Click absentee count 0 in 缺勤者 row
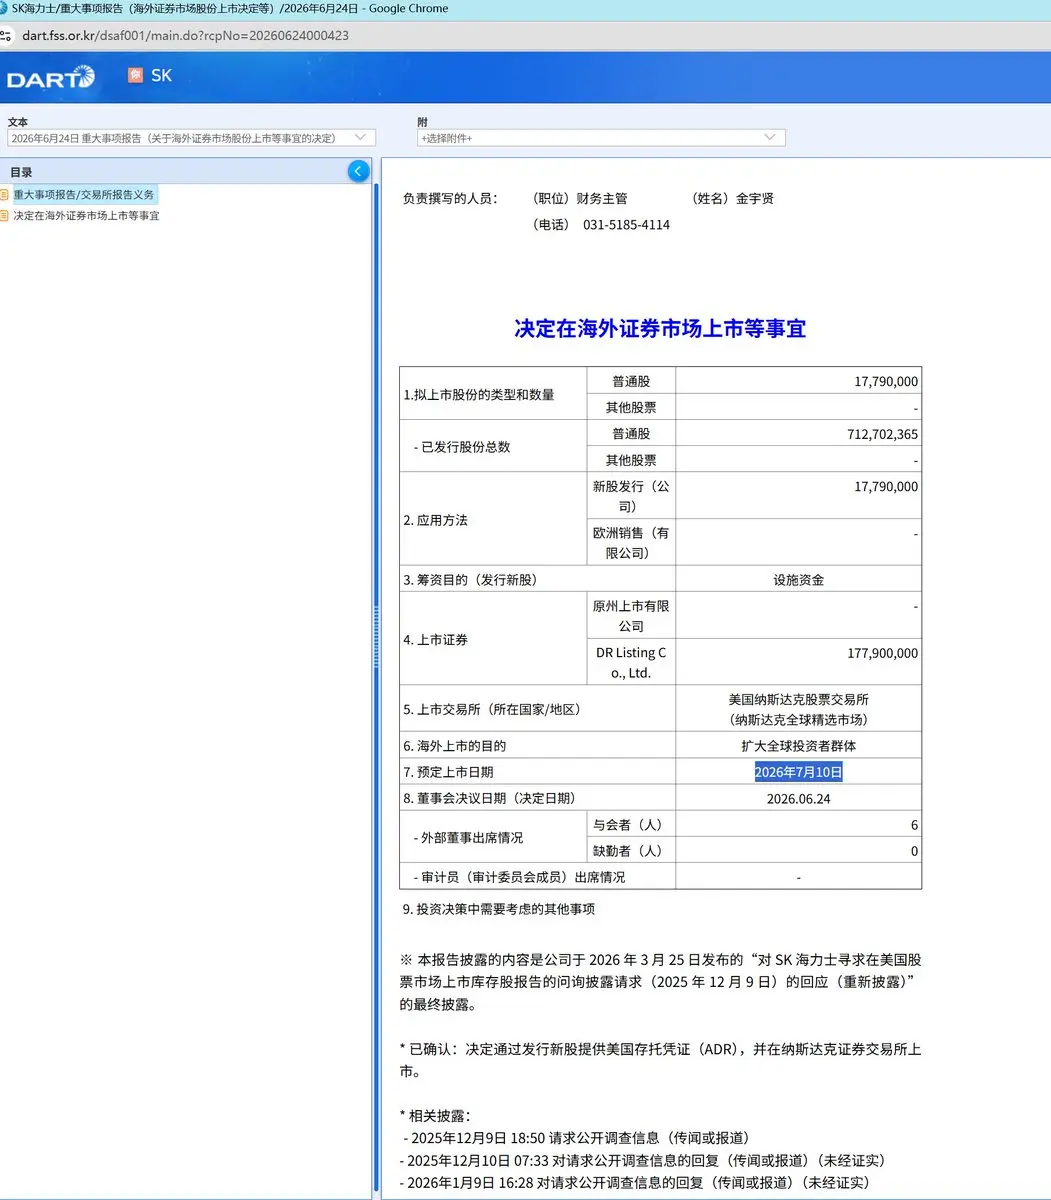This screenshot has width=1051, height=1200. [x=914, y=851]
